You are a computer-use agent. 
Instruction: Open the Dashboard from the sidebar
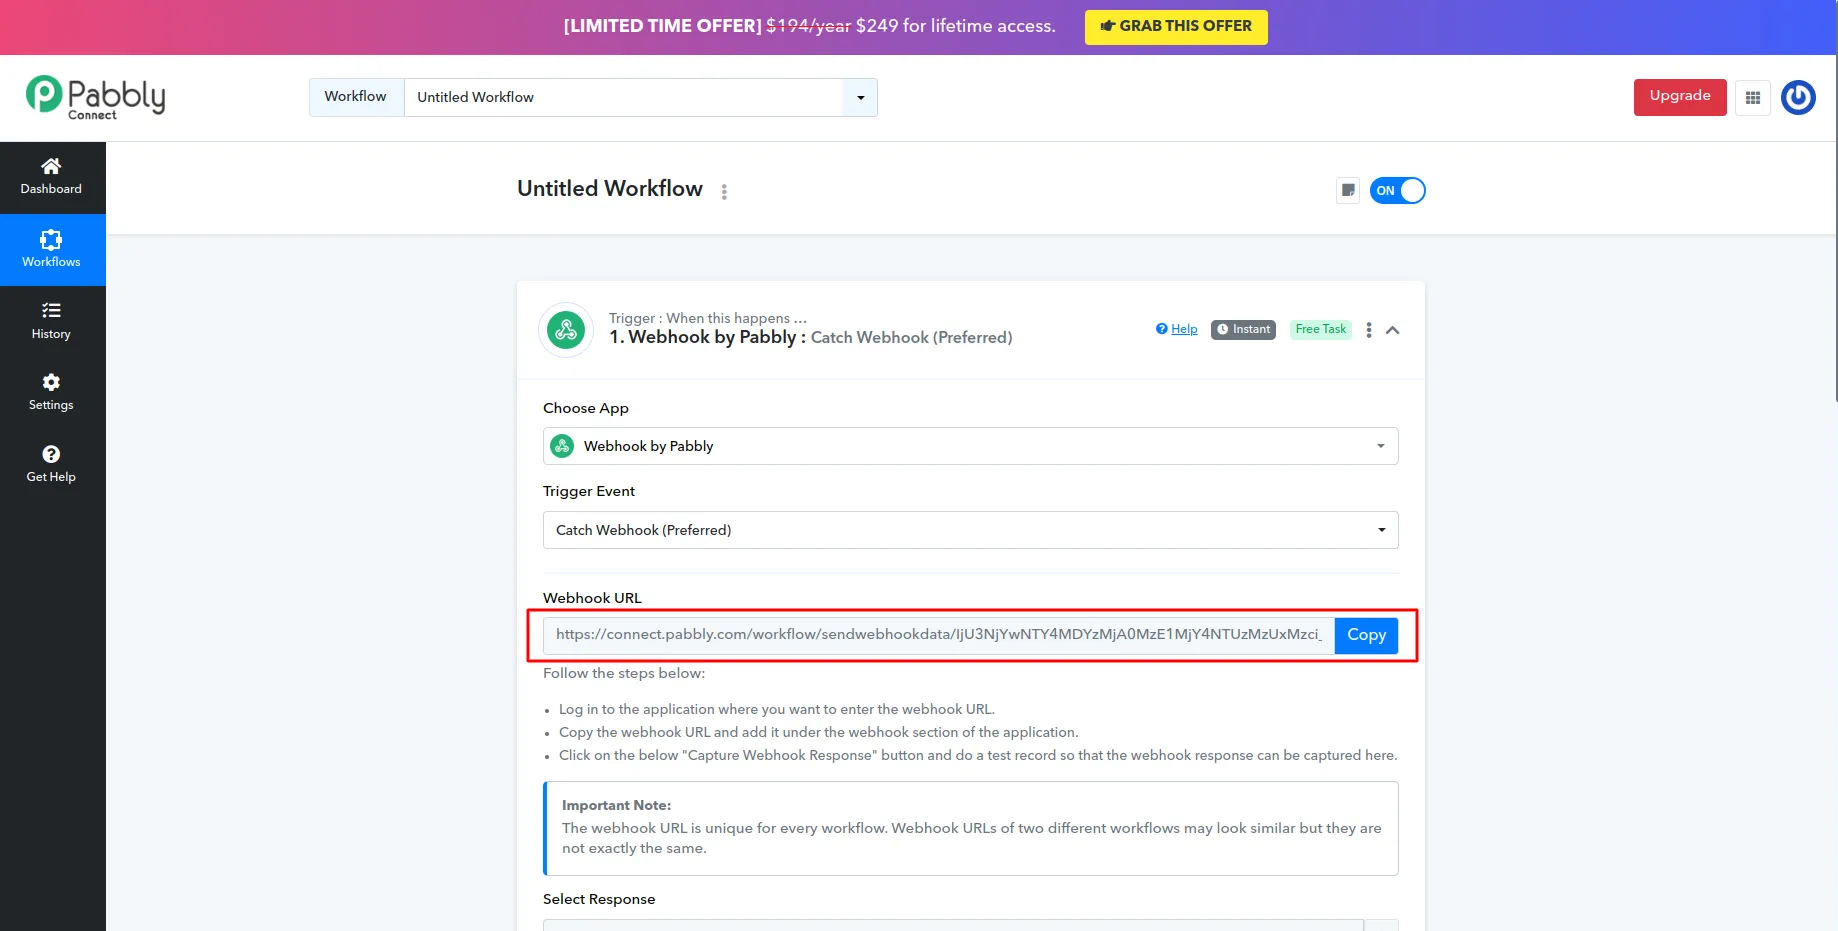(x=50, y=177)
